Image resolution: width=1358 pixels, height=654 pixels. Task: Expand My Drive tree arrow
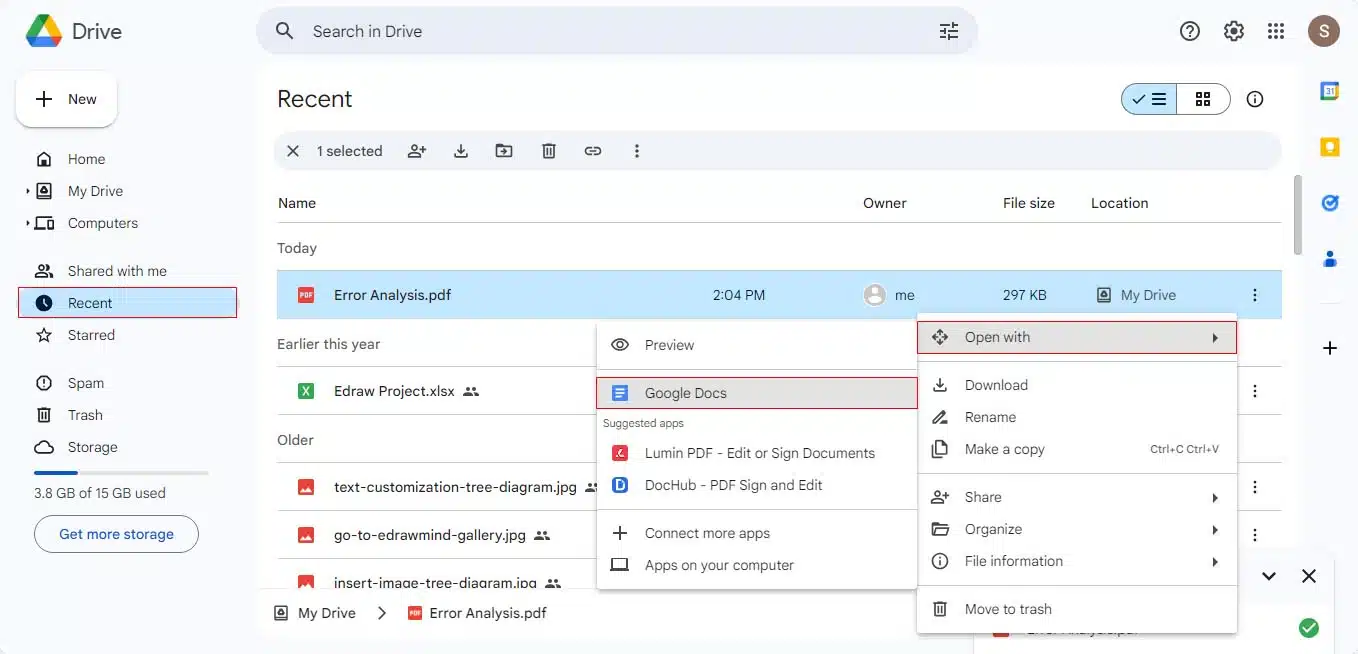[x=28, y=191]
